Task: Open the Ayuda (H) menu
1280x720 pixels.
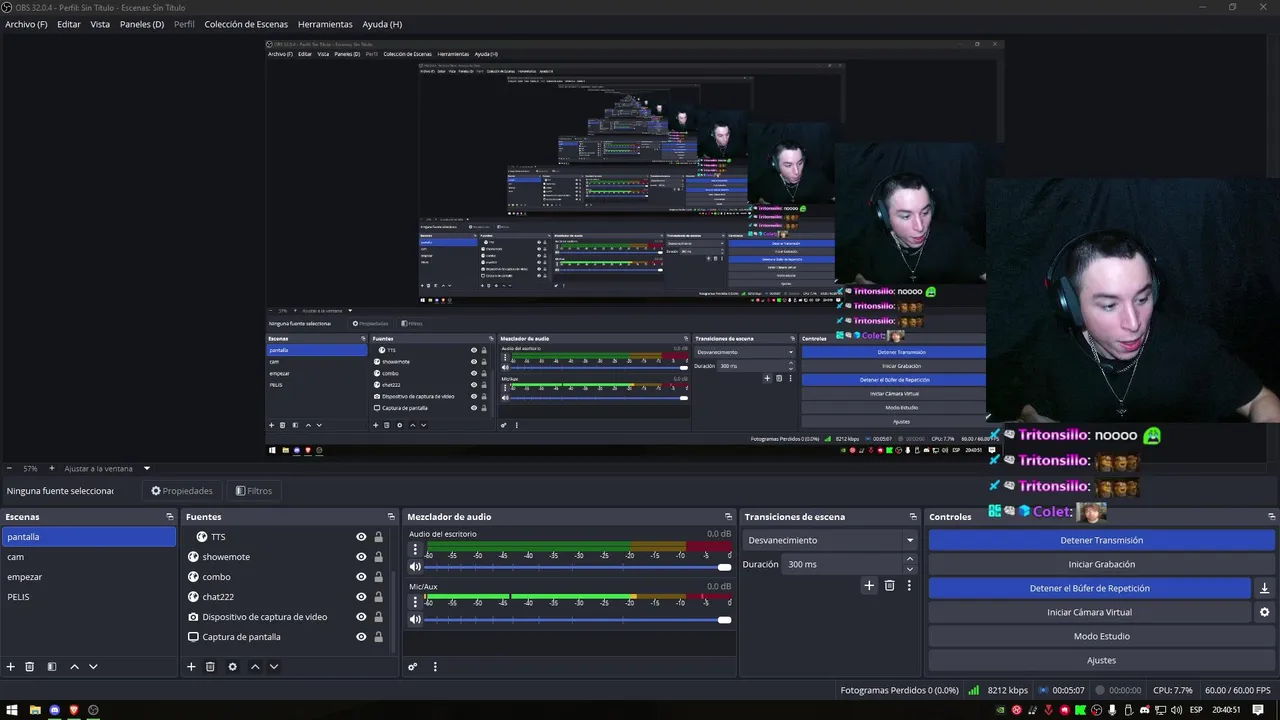Action: point(382,24)
